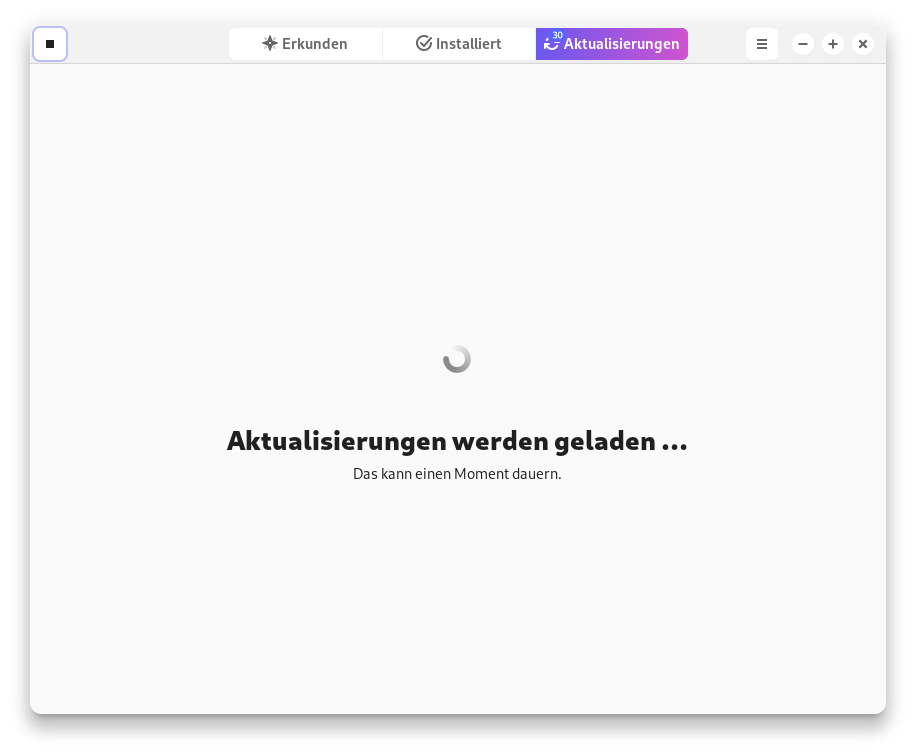
Task: Close the GNOME Software window
Action: [863, 44]
